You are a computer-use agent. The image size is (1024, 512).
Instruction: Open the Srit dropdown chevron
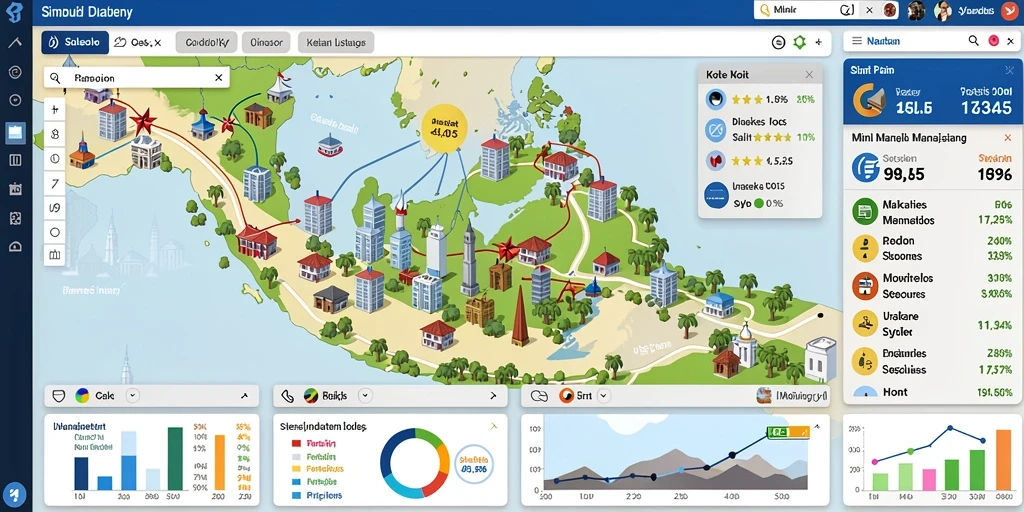(x=603, y=396)
